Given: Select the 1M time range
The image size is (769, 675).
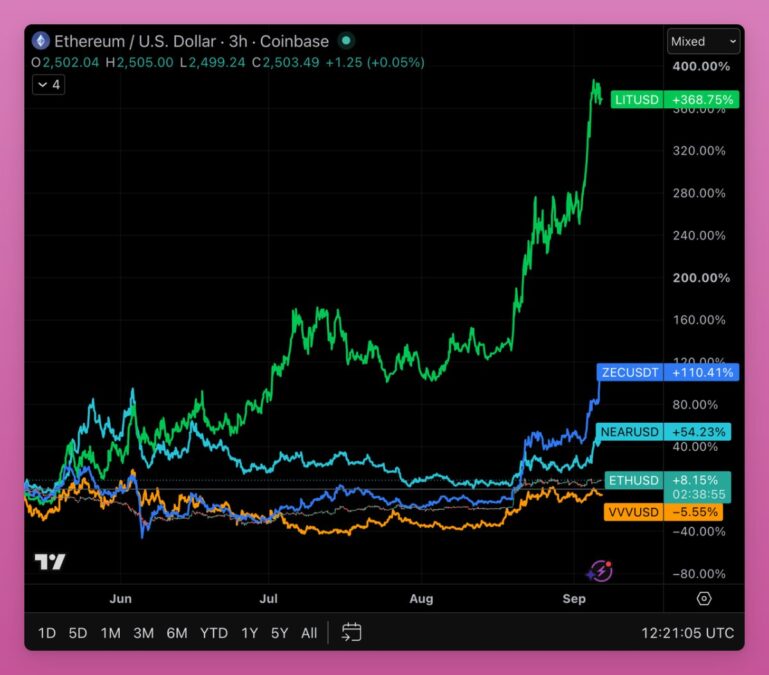Looking at the screenshot, I should [110, 633].
